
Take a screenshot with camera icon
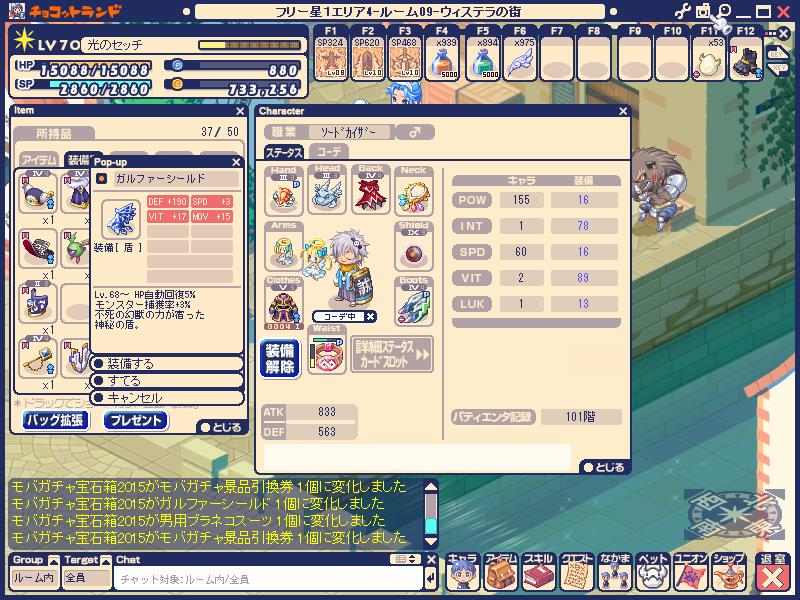703,11
